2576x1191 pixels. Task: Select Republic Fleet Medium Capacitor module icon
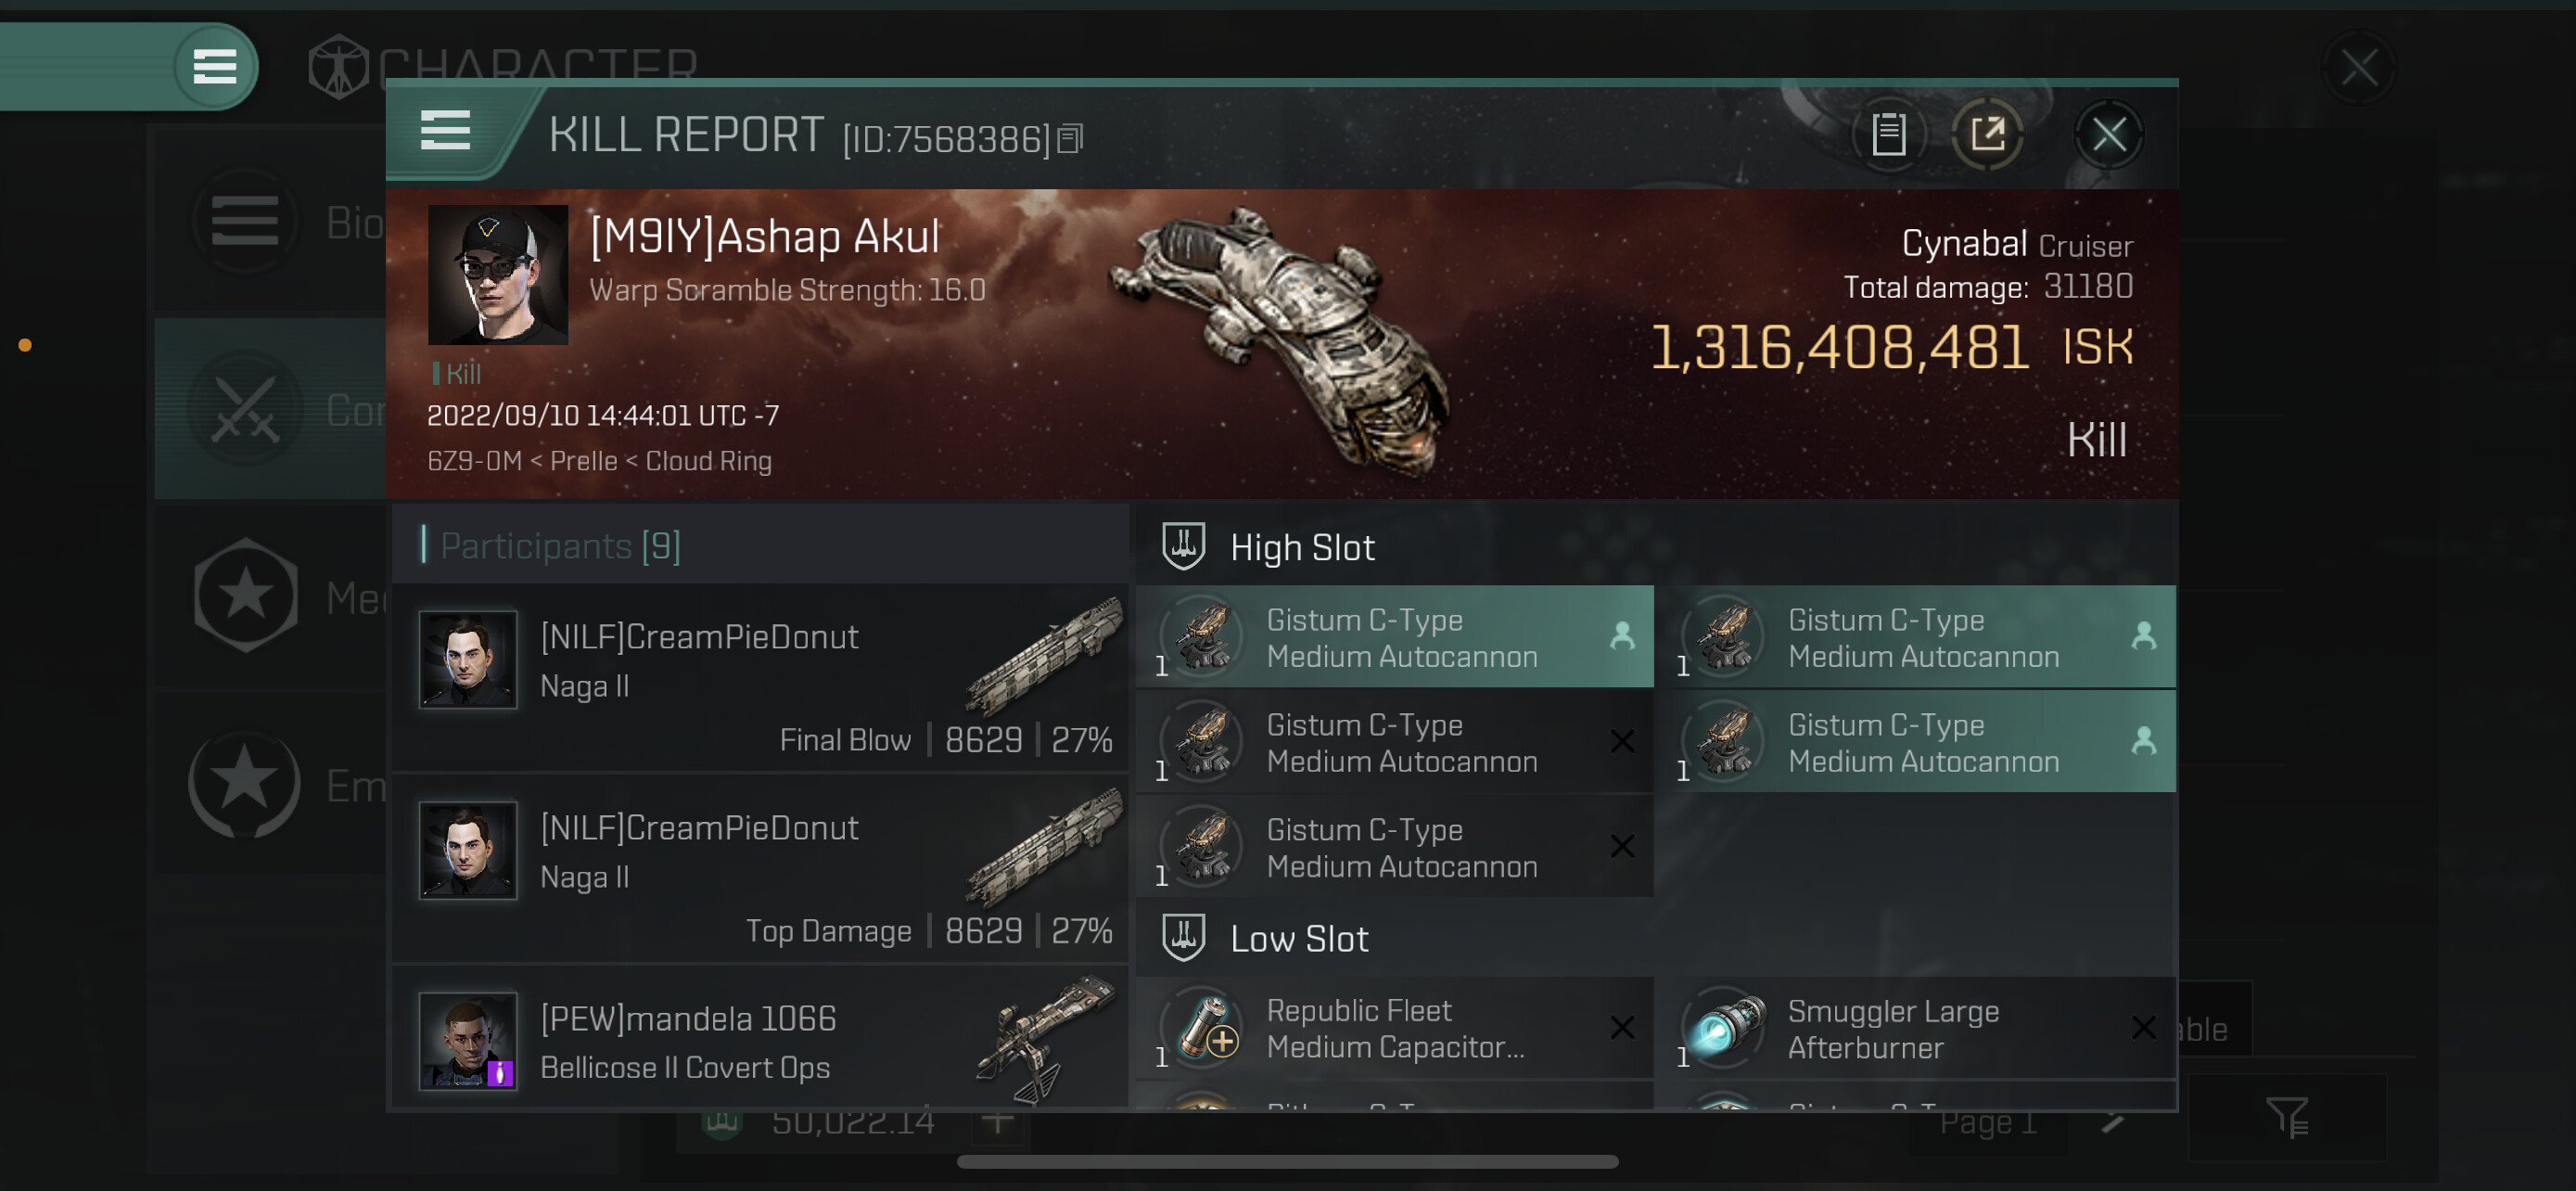(x=1205, y=1028)
